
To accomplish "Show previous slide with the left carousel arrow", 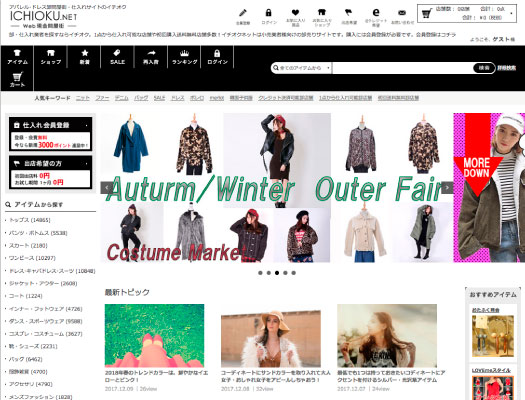I will [107, 188].
